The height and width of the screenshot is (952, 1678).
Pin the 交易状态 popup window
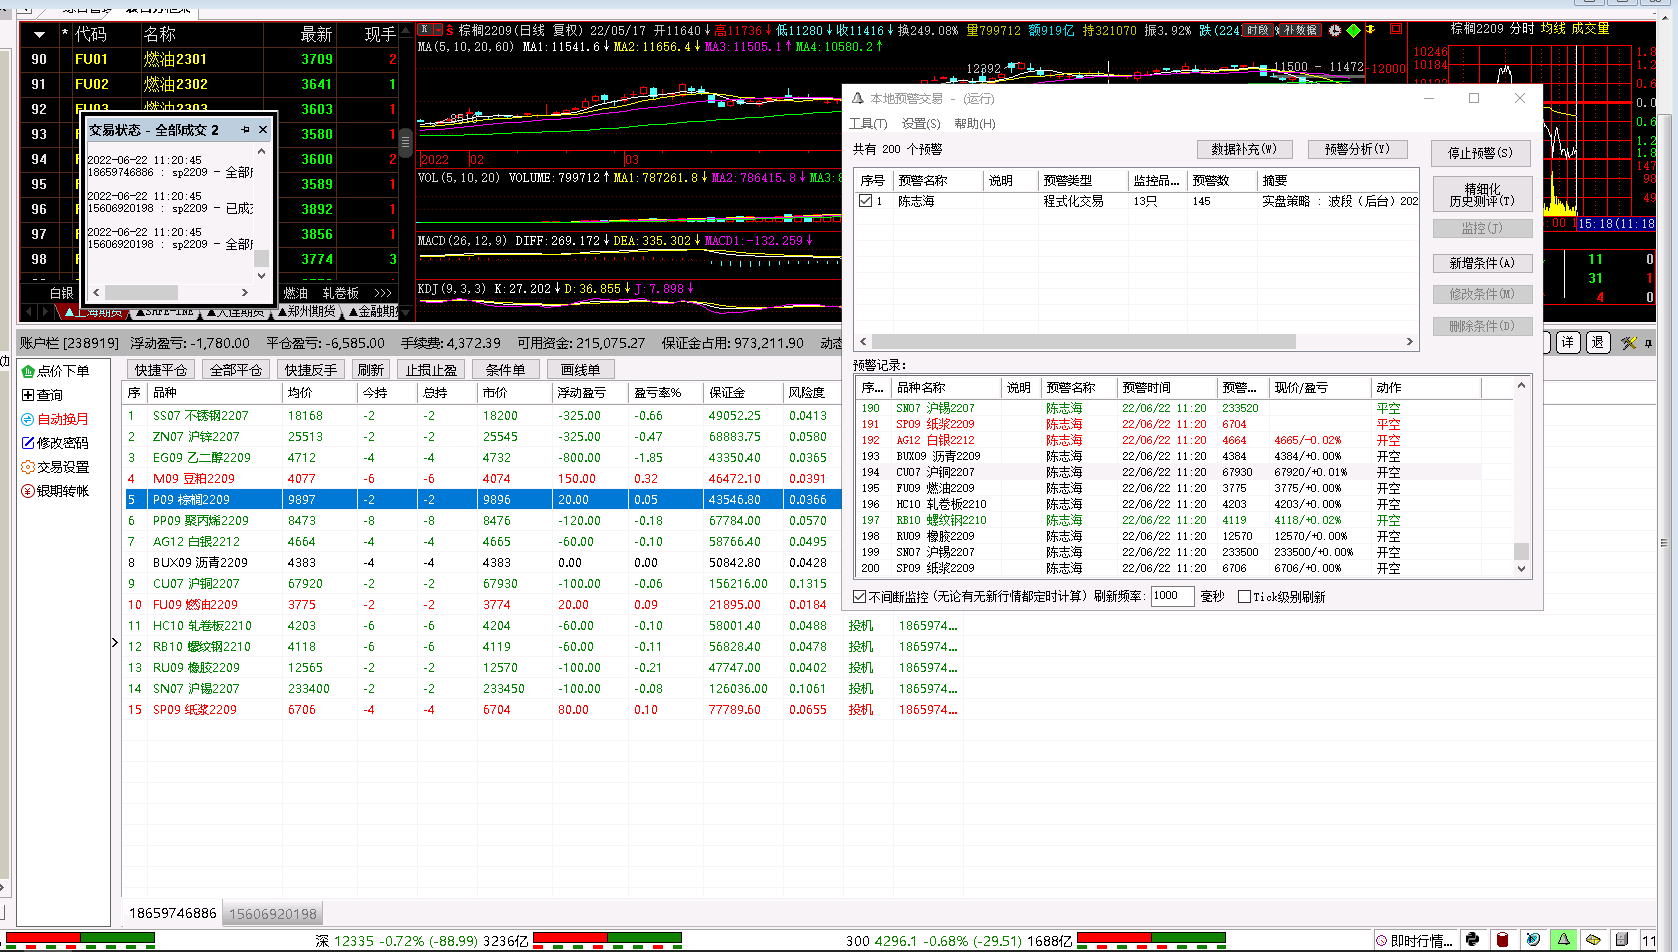point(245,130)
